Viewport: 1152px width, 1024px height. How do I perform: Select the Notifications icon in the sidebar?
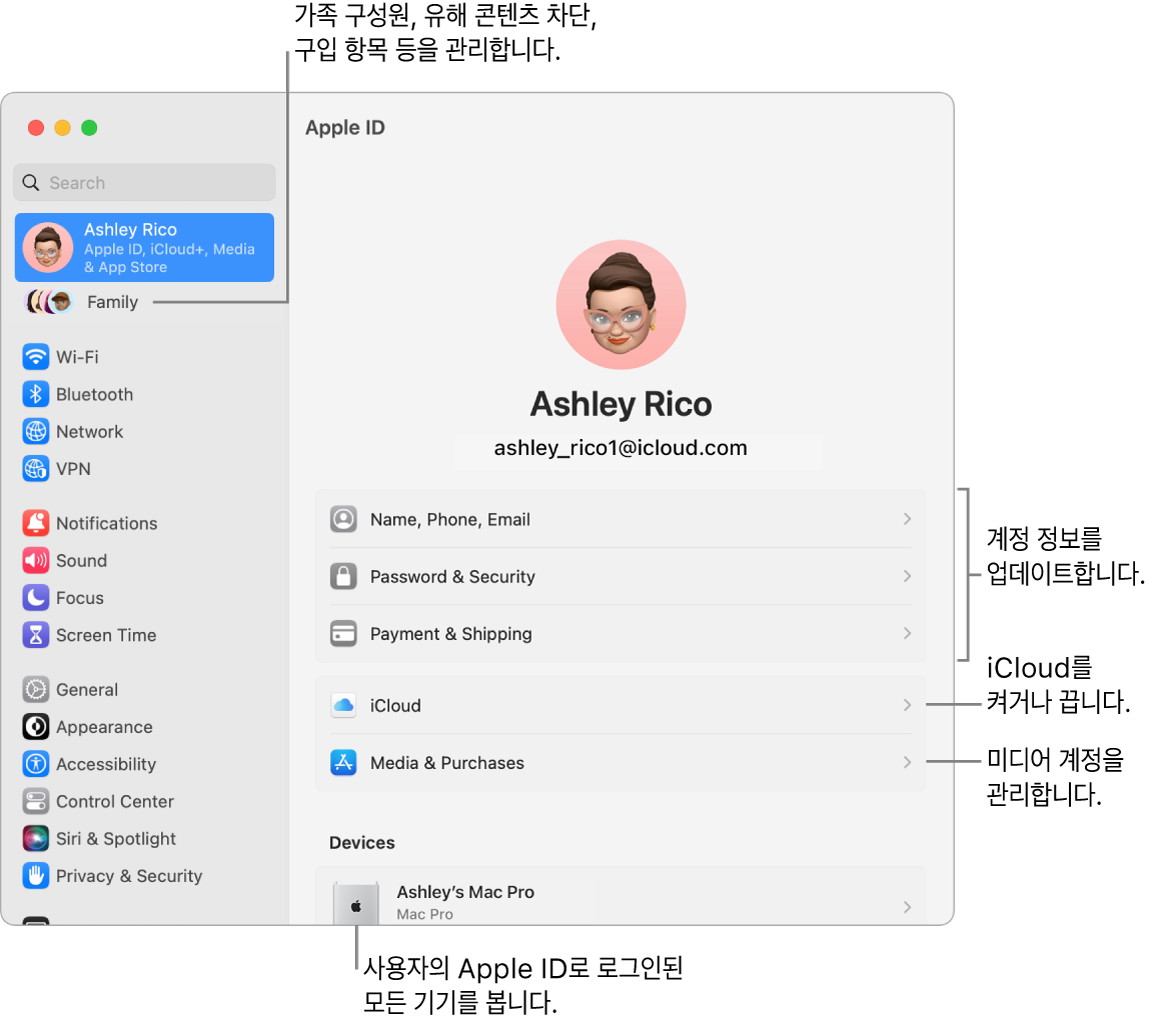34,522
